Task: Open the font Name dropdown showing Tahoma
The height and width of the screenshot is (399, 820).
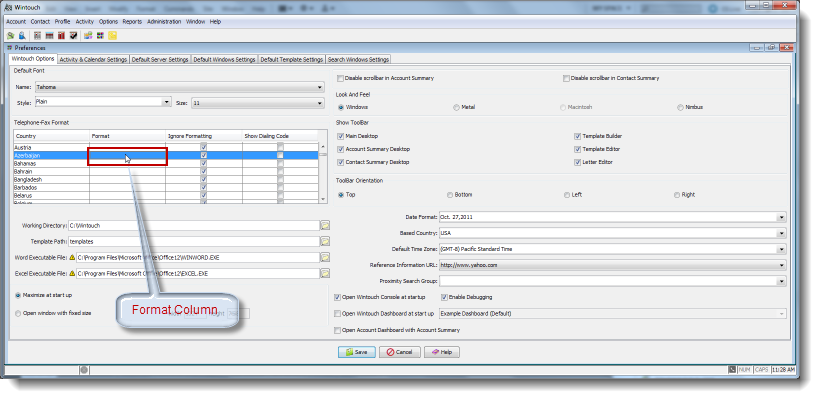Action: click(x=320, y=87)
